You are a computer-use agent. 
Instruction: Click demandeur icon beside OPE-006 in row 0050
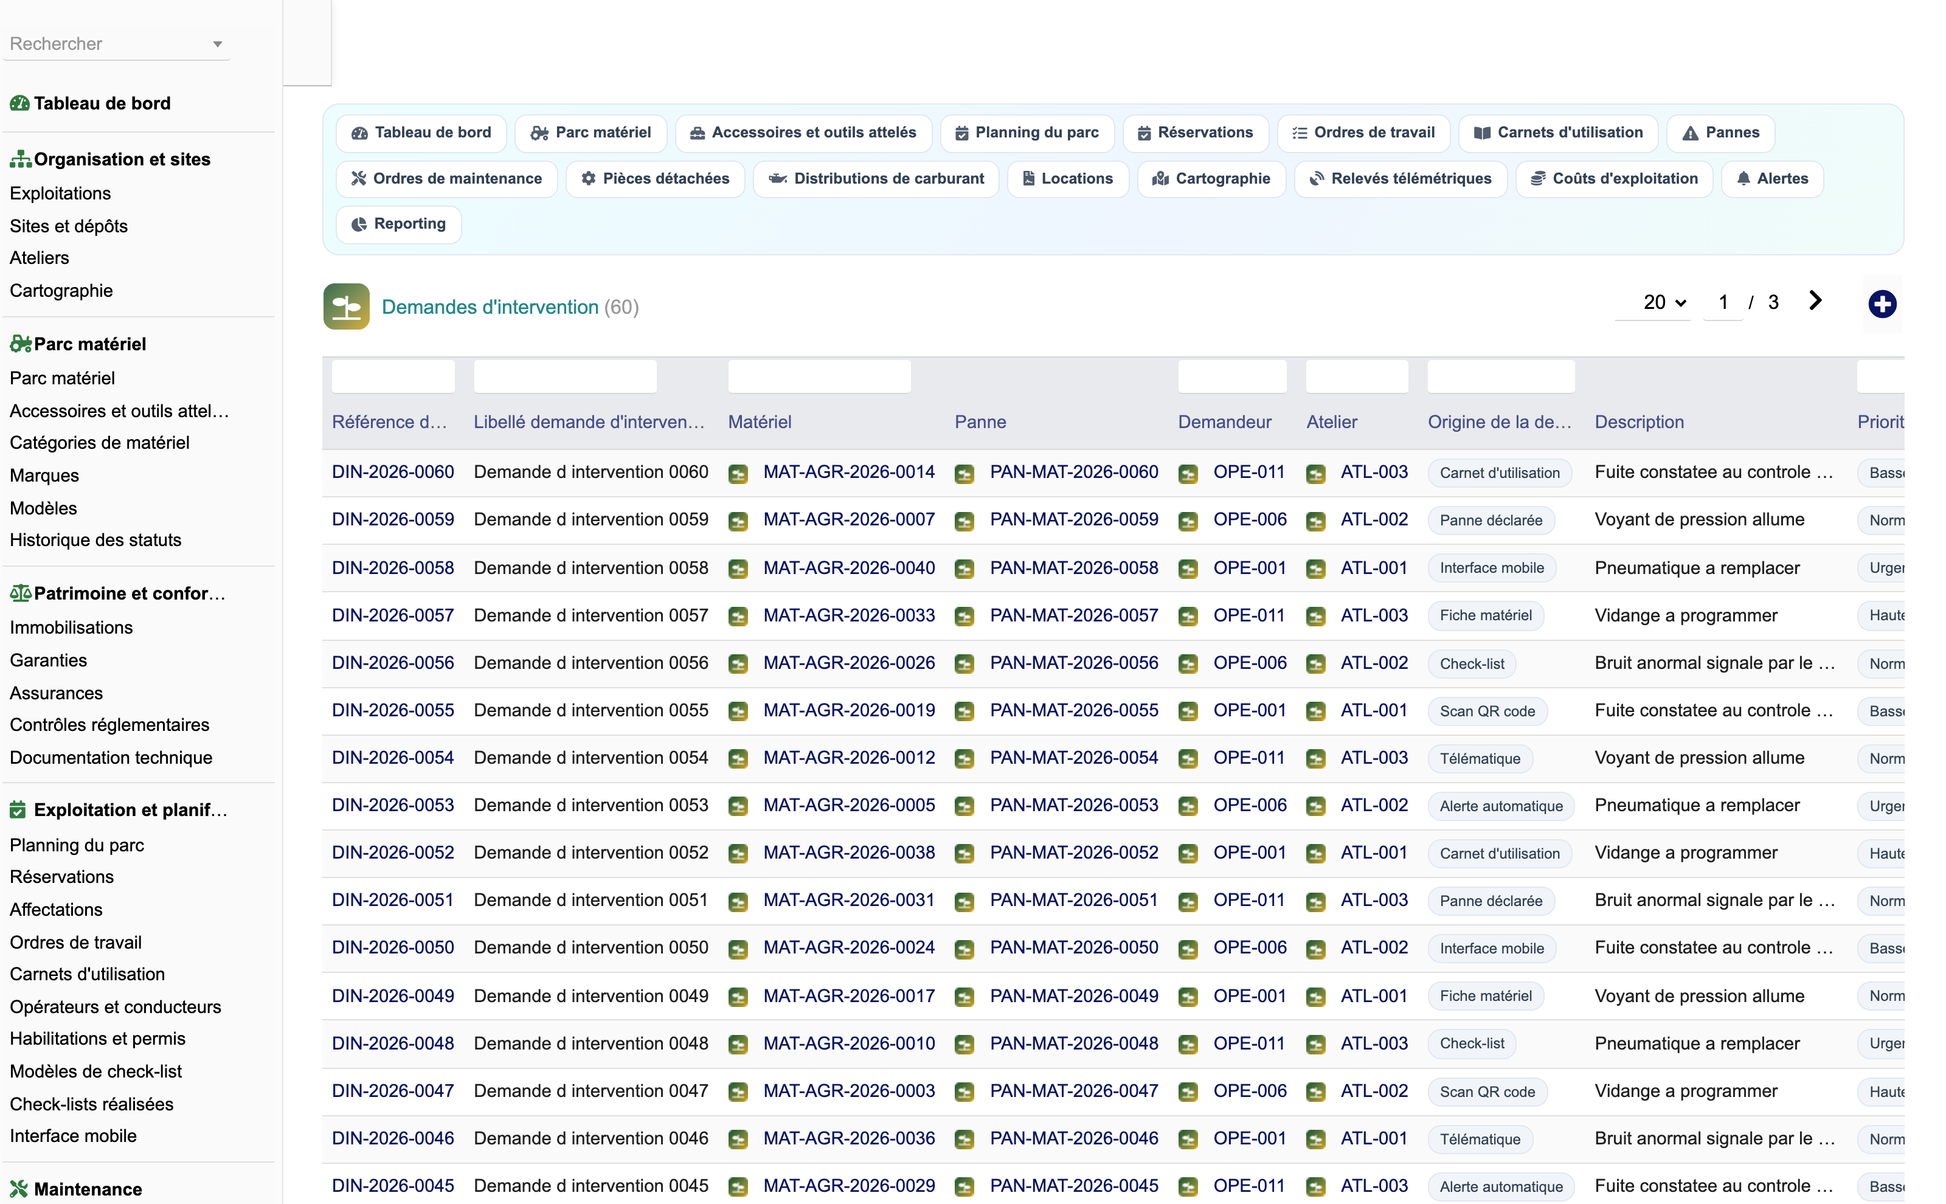point(1188,949)
